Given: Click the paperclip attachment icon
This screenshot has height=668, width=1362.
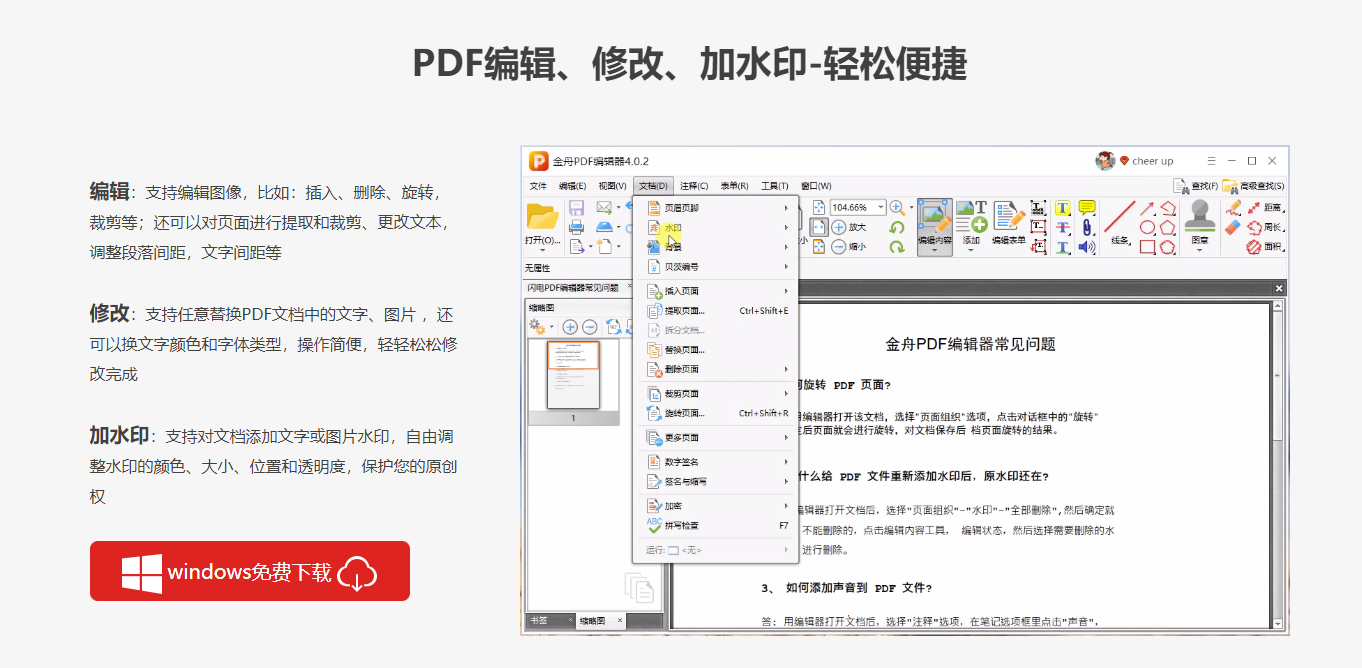Looking at the screenshot, I should tap(1087, 228).
